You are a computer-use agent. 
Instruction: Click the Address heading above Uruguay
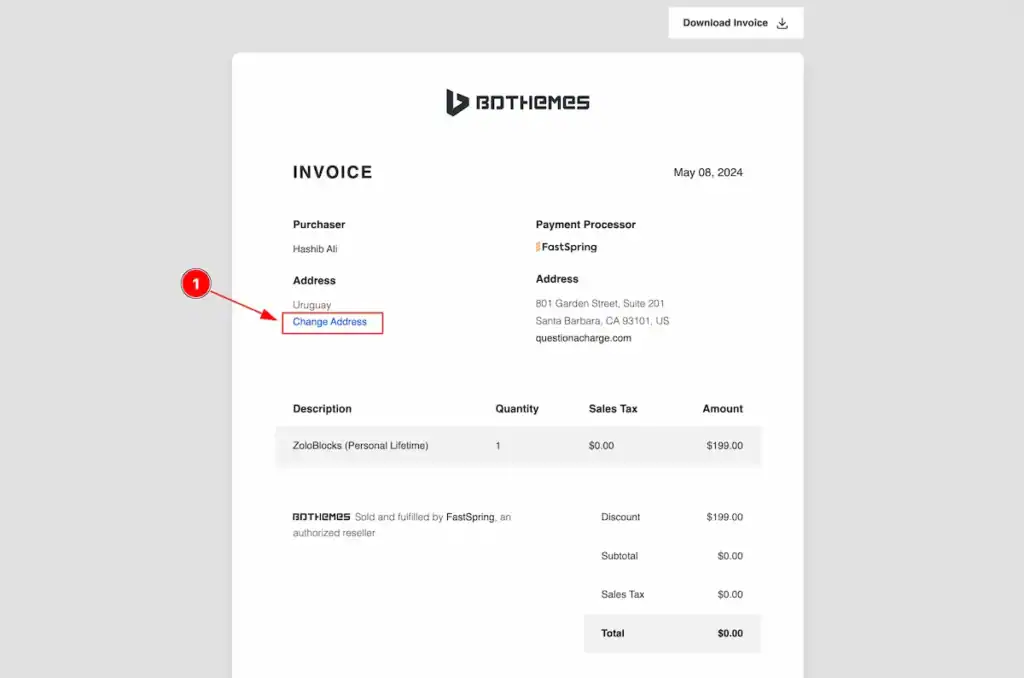click(x=314, y=281)
